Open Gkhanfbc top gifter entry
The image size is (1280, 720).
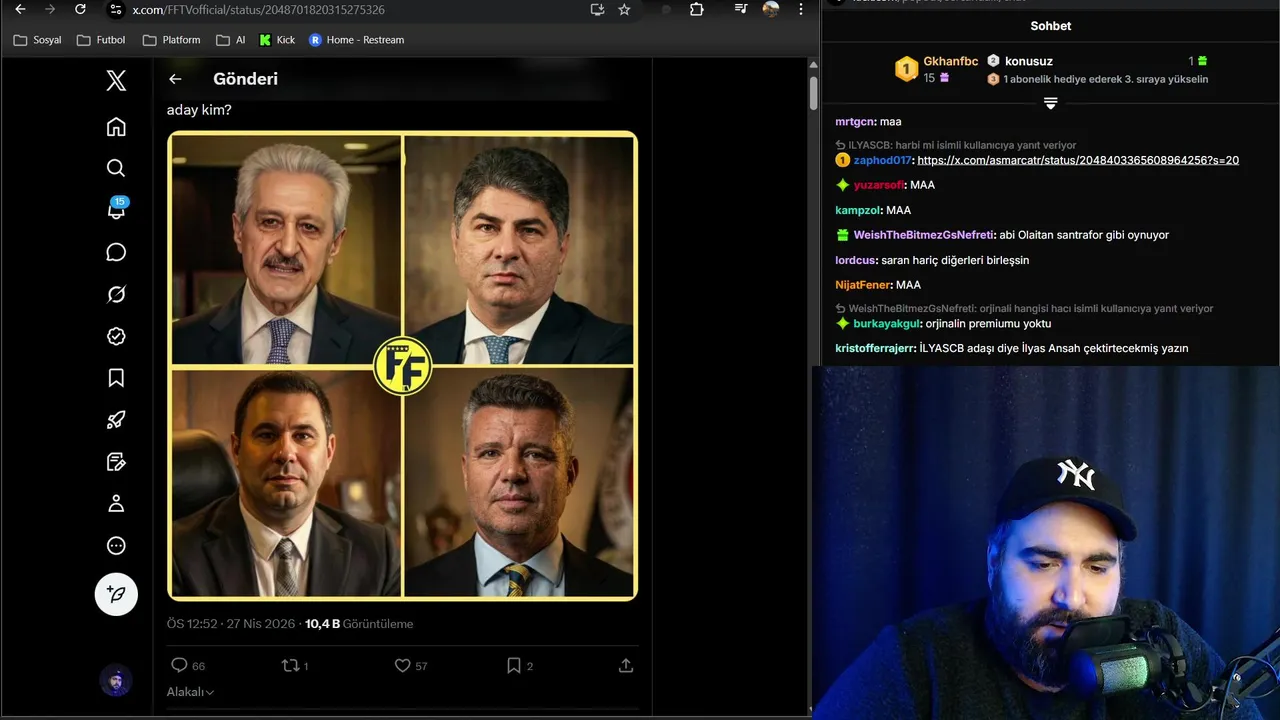pyautogui.click(x=936, y=69)
